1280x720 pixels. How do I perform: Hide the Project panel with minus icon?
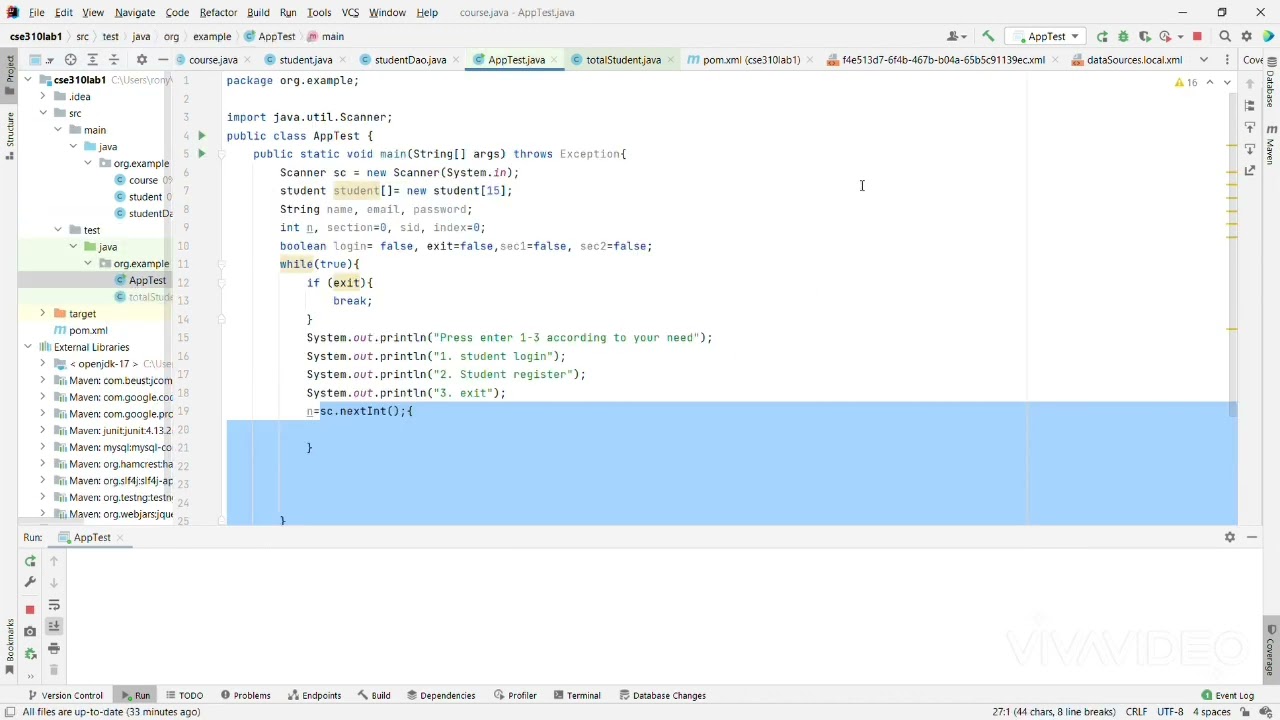point(162,60)
